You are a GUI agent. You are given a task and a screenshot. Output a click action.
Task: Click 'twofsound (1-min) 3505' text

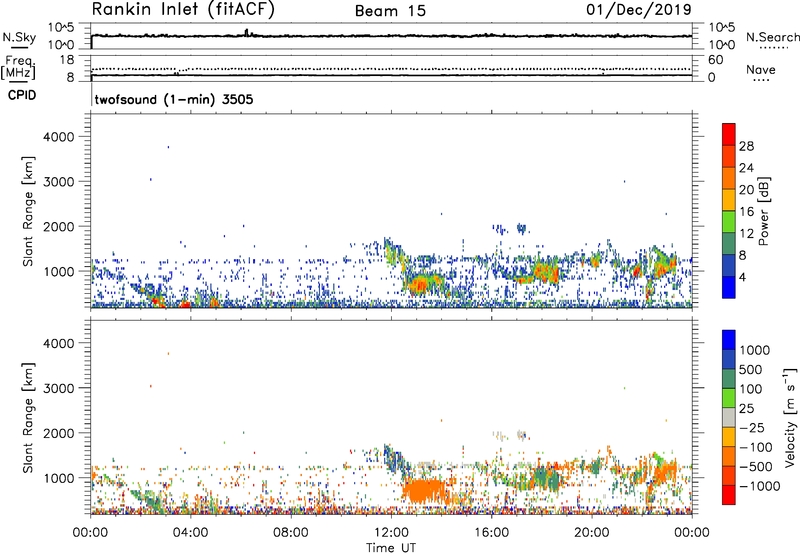point(174,99)
